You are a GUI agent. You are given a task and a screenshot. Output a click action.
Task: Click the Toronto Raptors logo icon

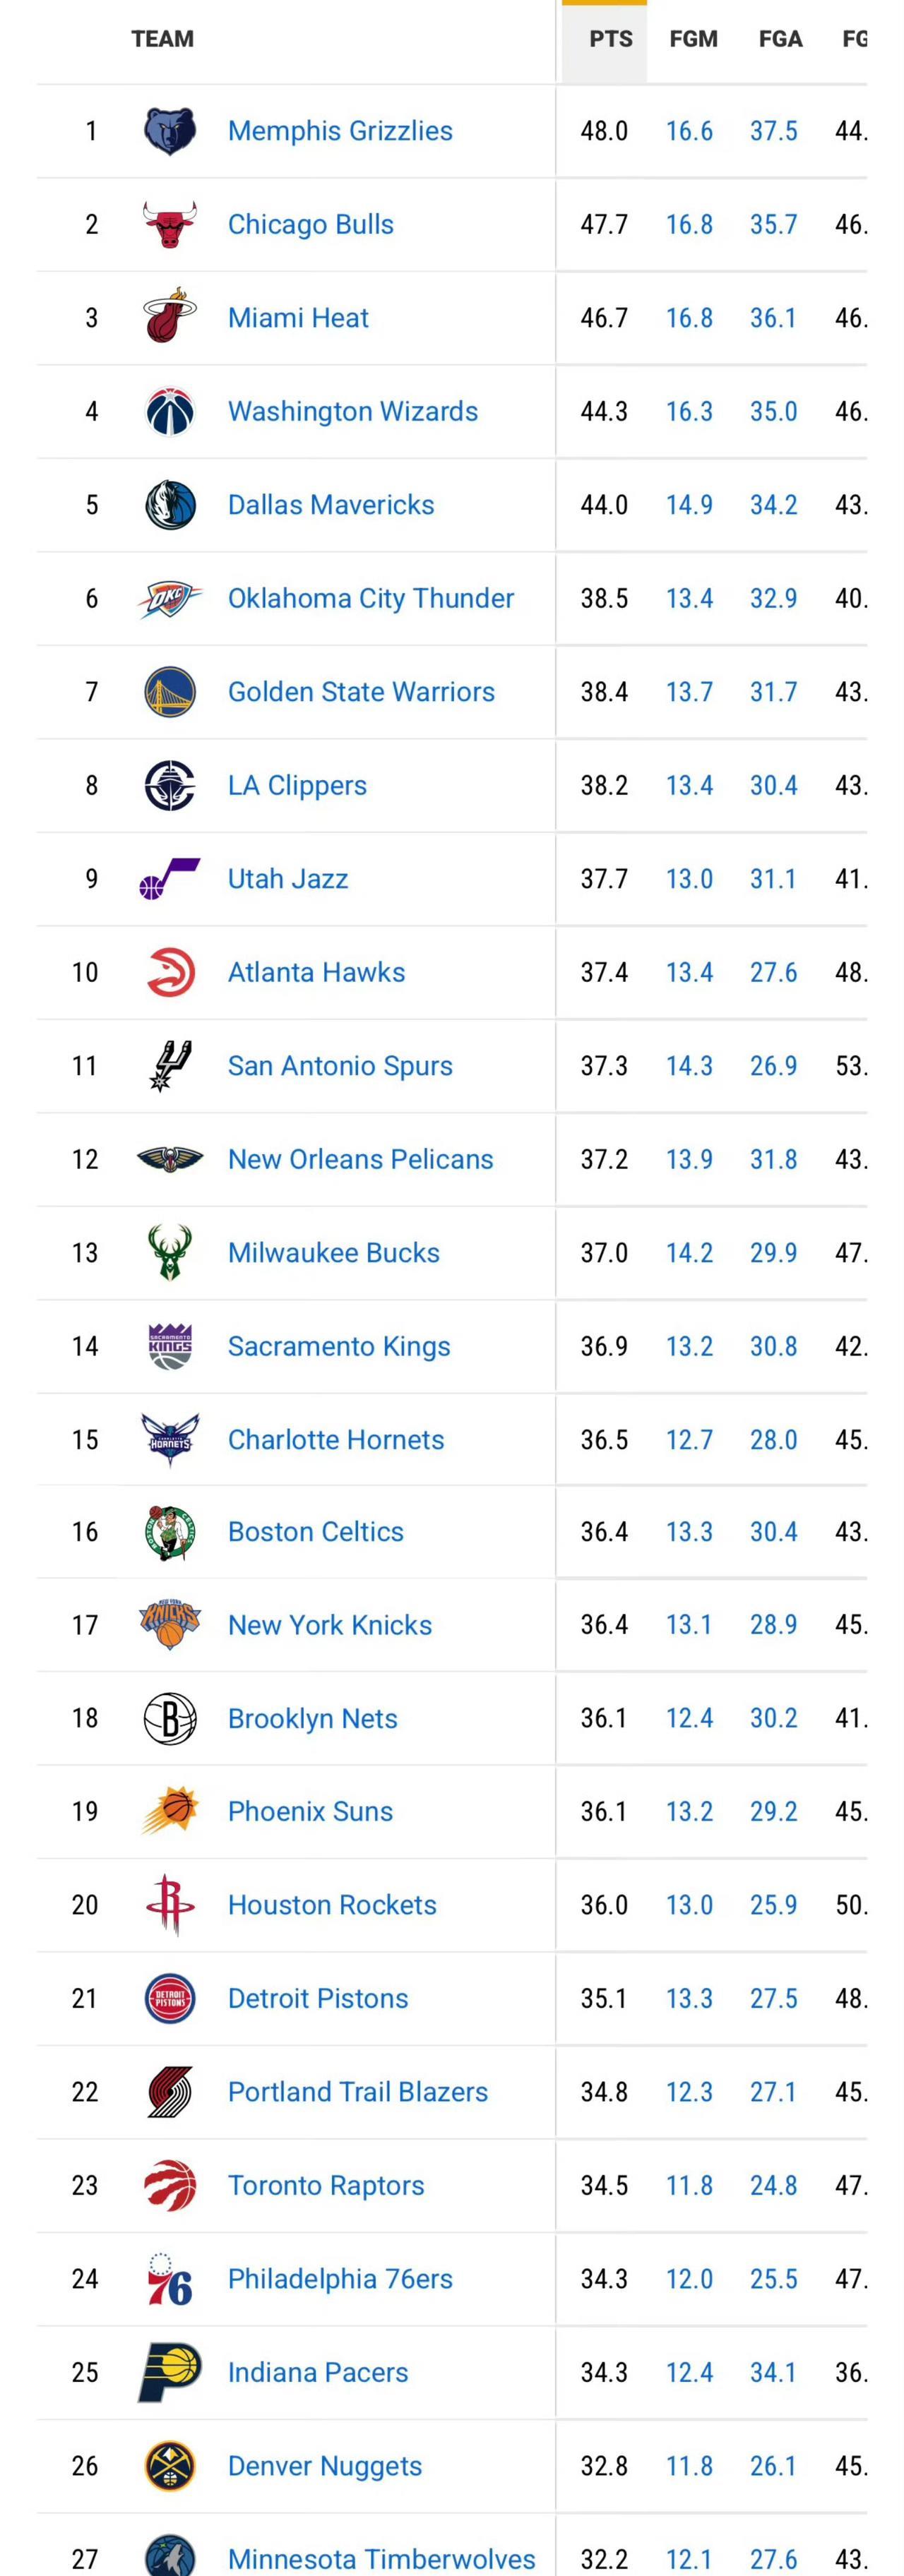coord(170,2186)
